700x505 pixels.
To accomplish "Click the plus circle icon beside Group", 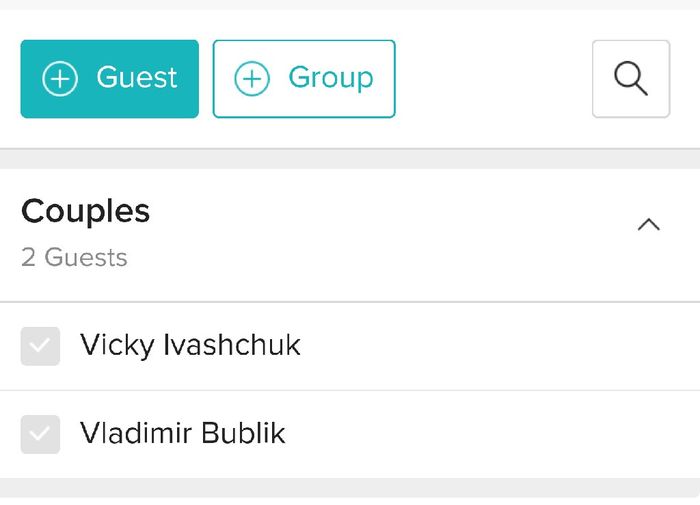I will 252,79.
